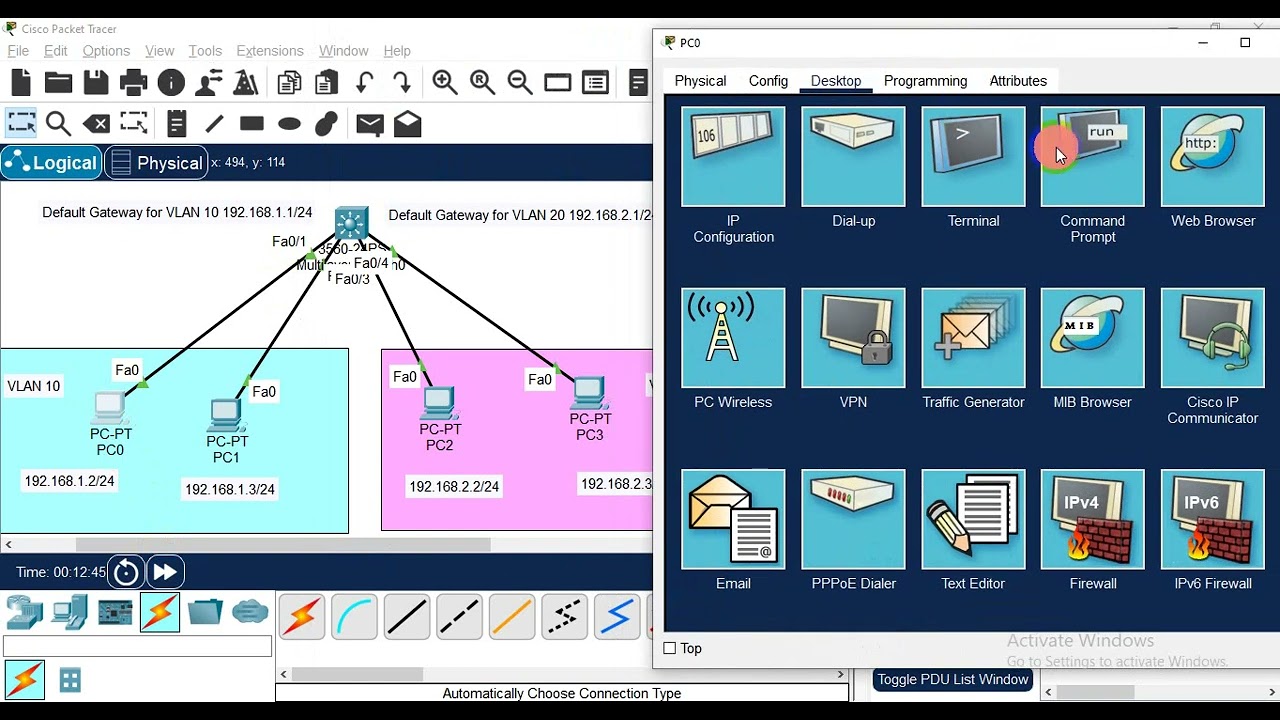
Task: Open the MIB Browser
Action: [x=1092, y=338]
